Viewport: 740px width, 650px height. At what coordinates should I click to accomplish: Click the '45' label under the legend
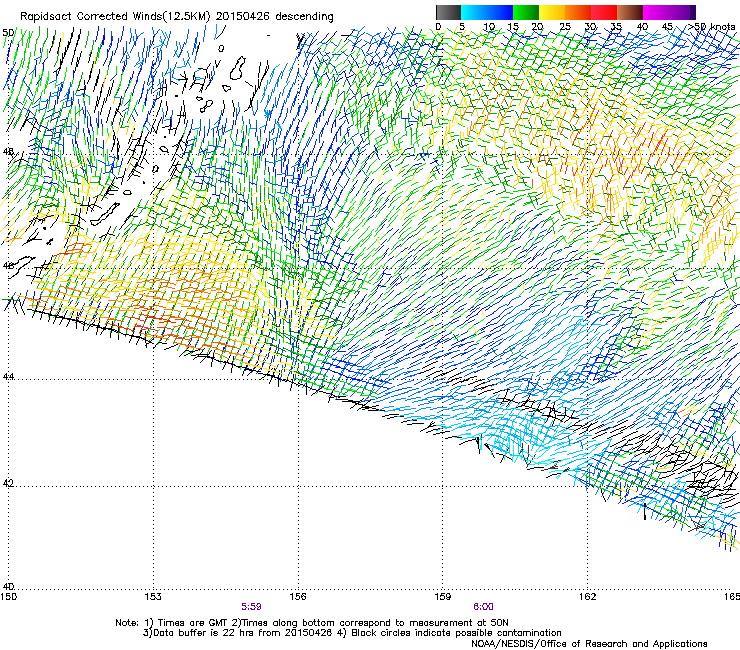tap(667, 27)
